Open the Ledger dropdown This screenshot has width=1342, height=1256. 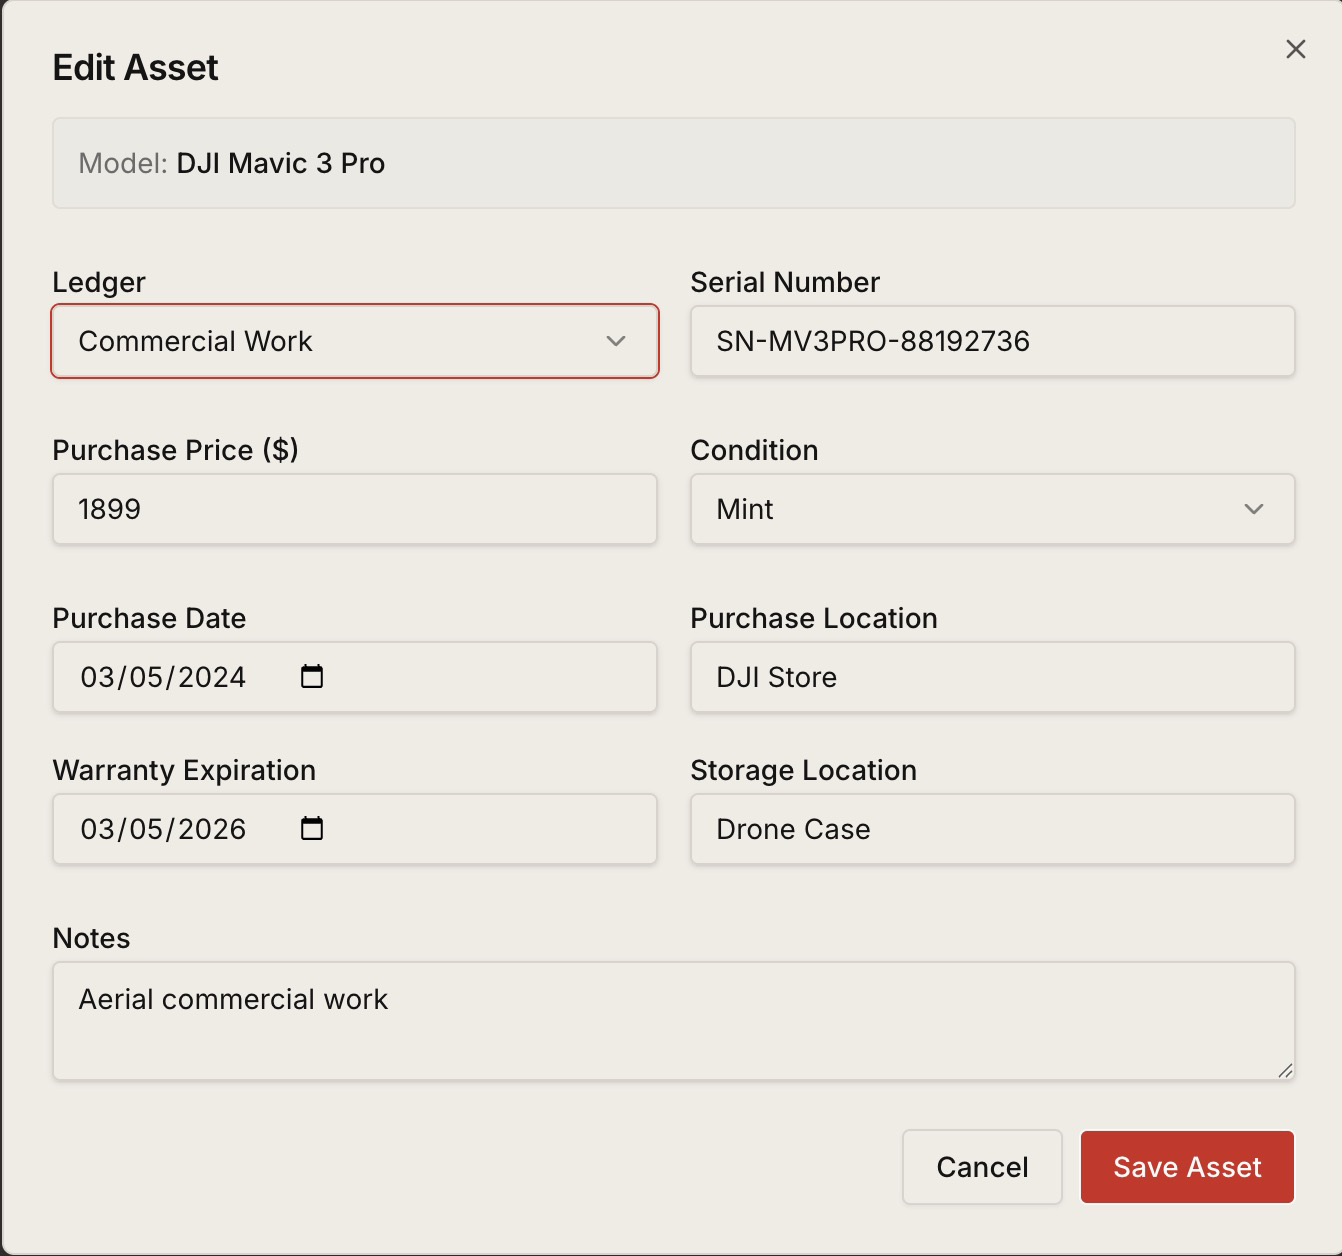click(355, 341)
